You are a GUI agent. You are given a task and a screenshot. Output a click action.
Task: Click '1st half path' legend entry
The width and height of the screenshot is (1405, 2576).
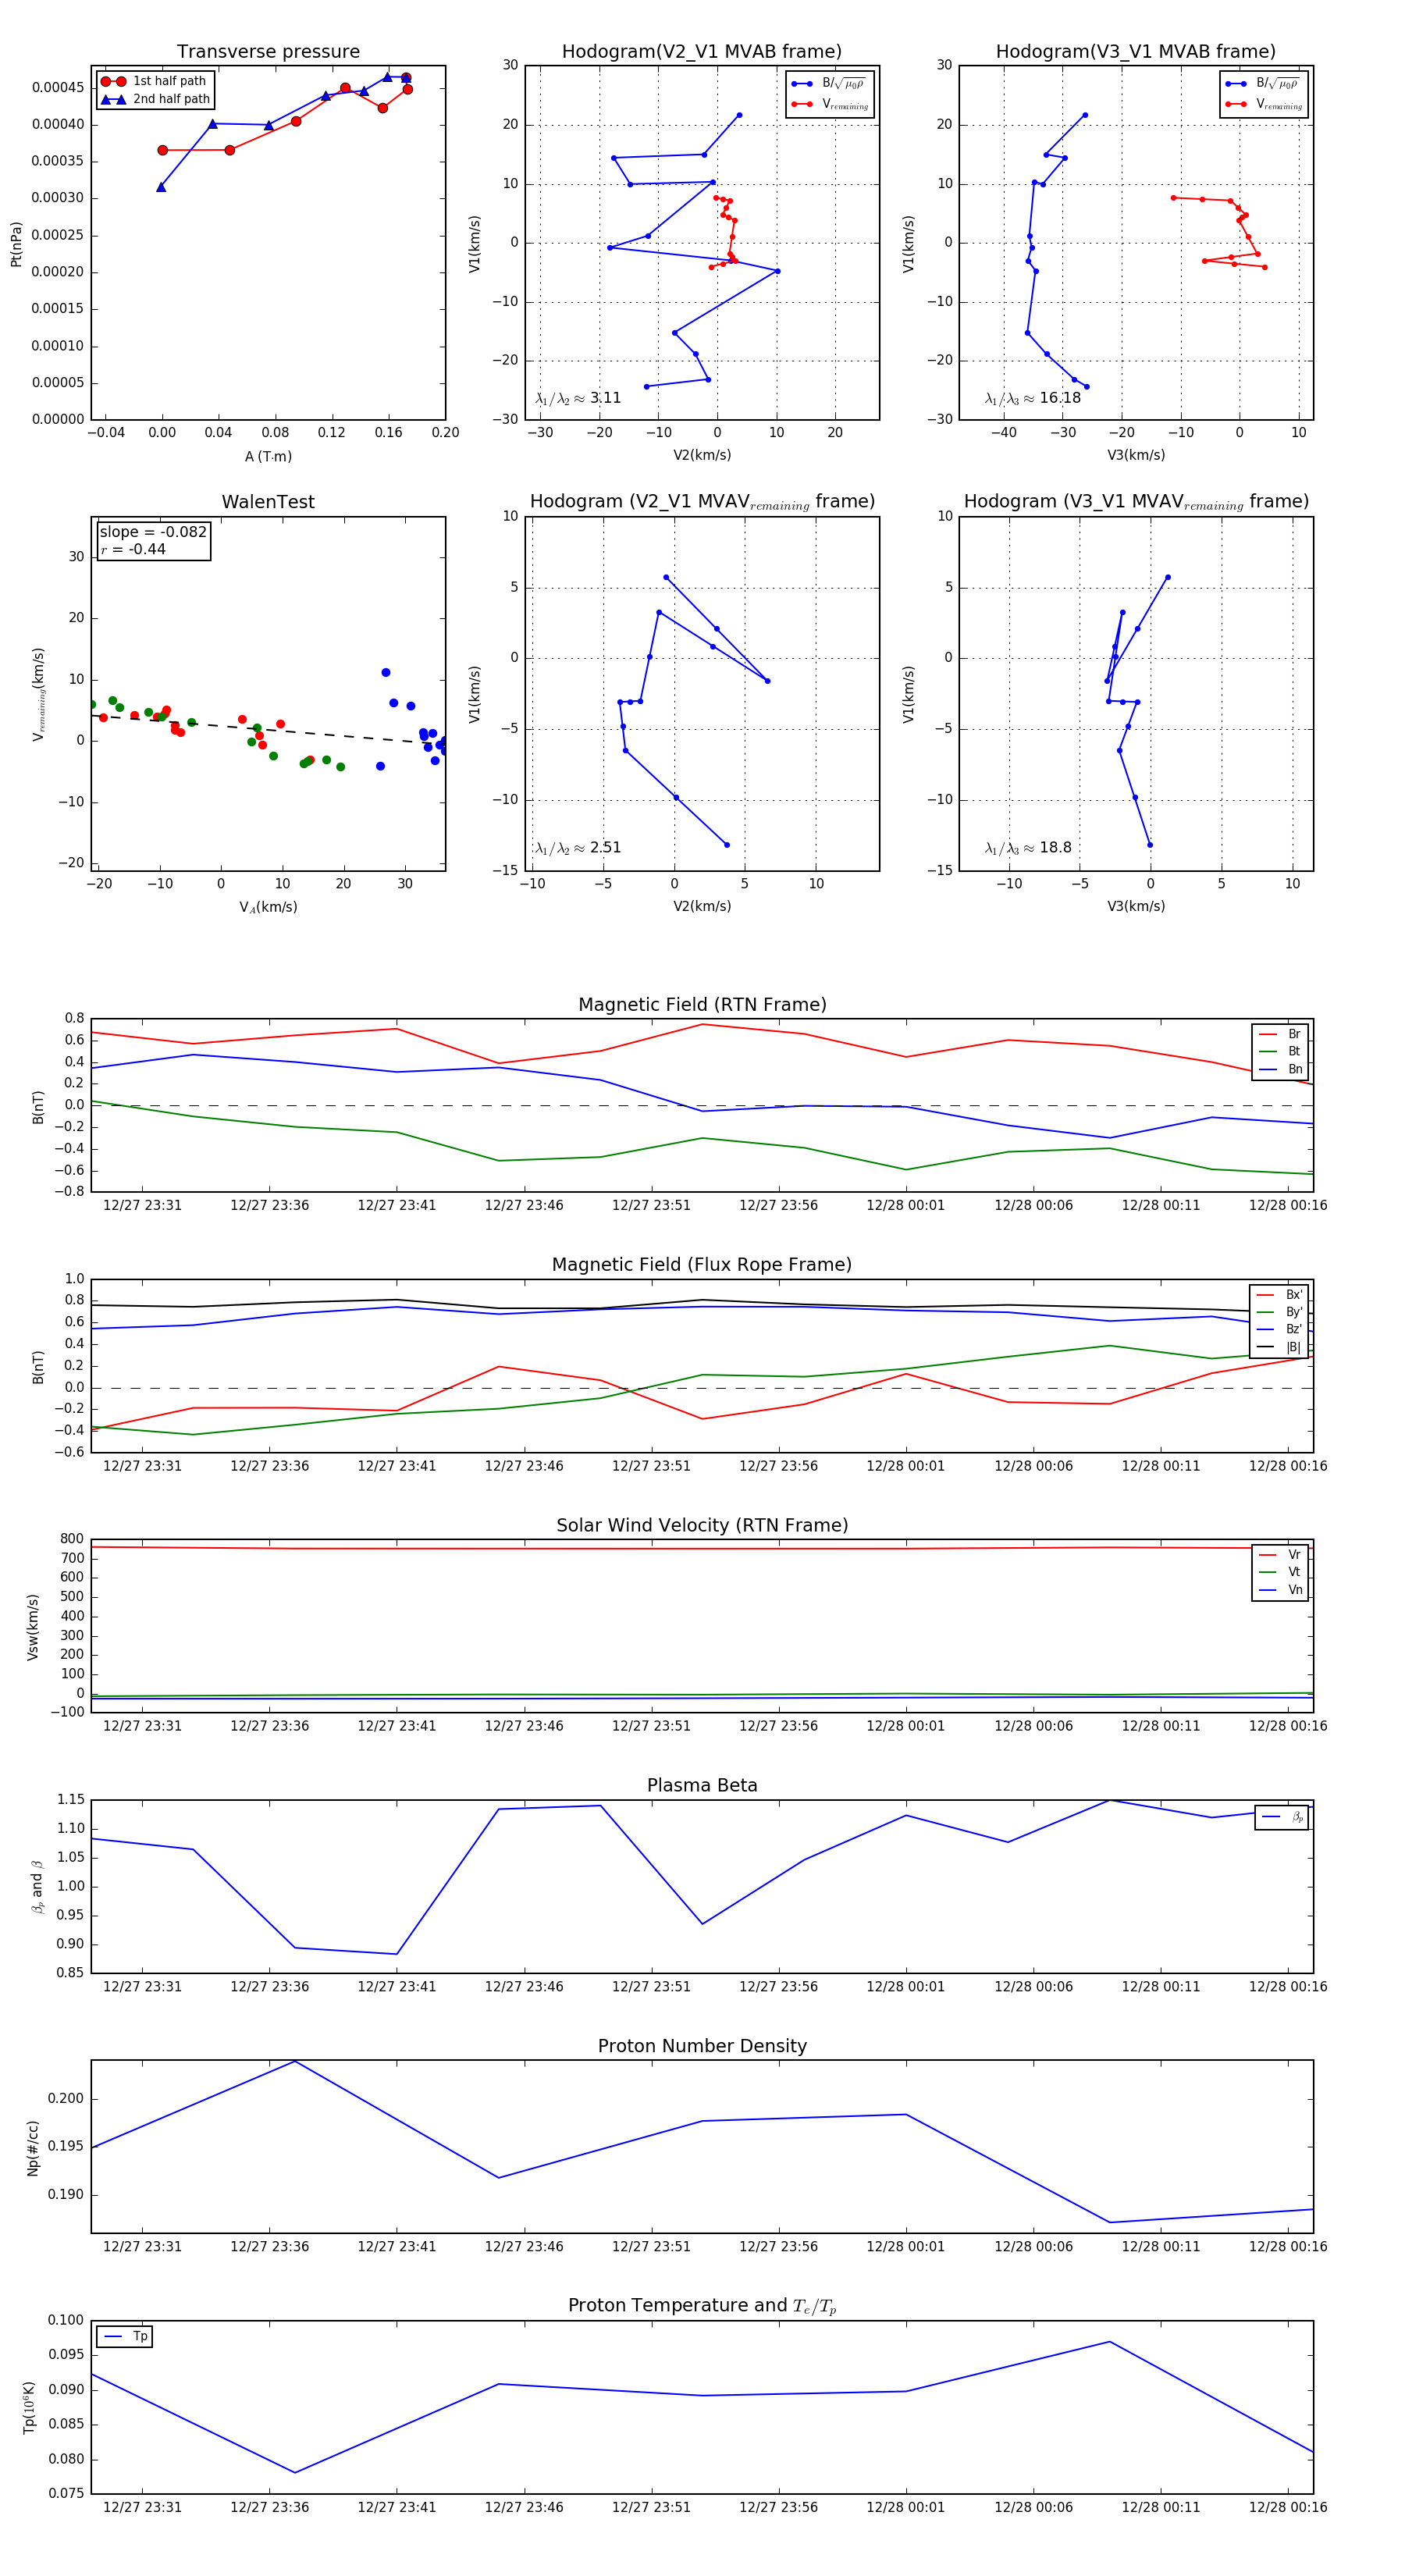(154, 81)
